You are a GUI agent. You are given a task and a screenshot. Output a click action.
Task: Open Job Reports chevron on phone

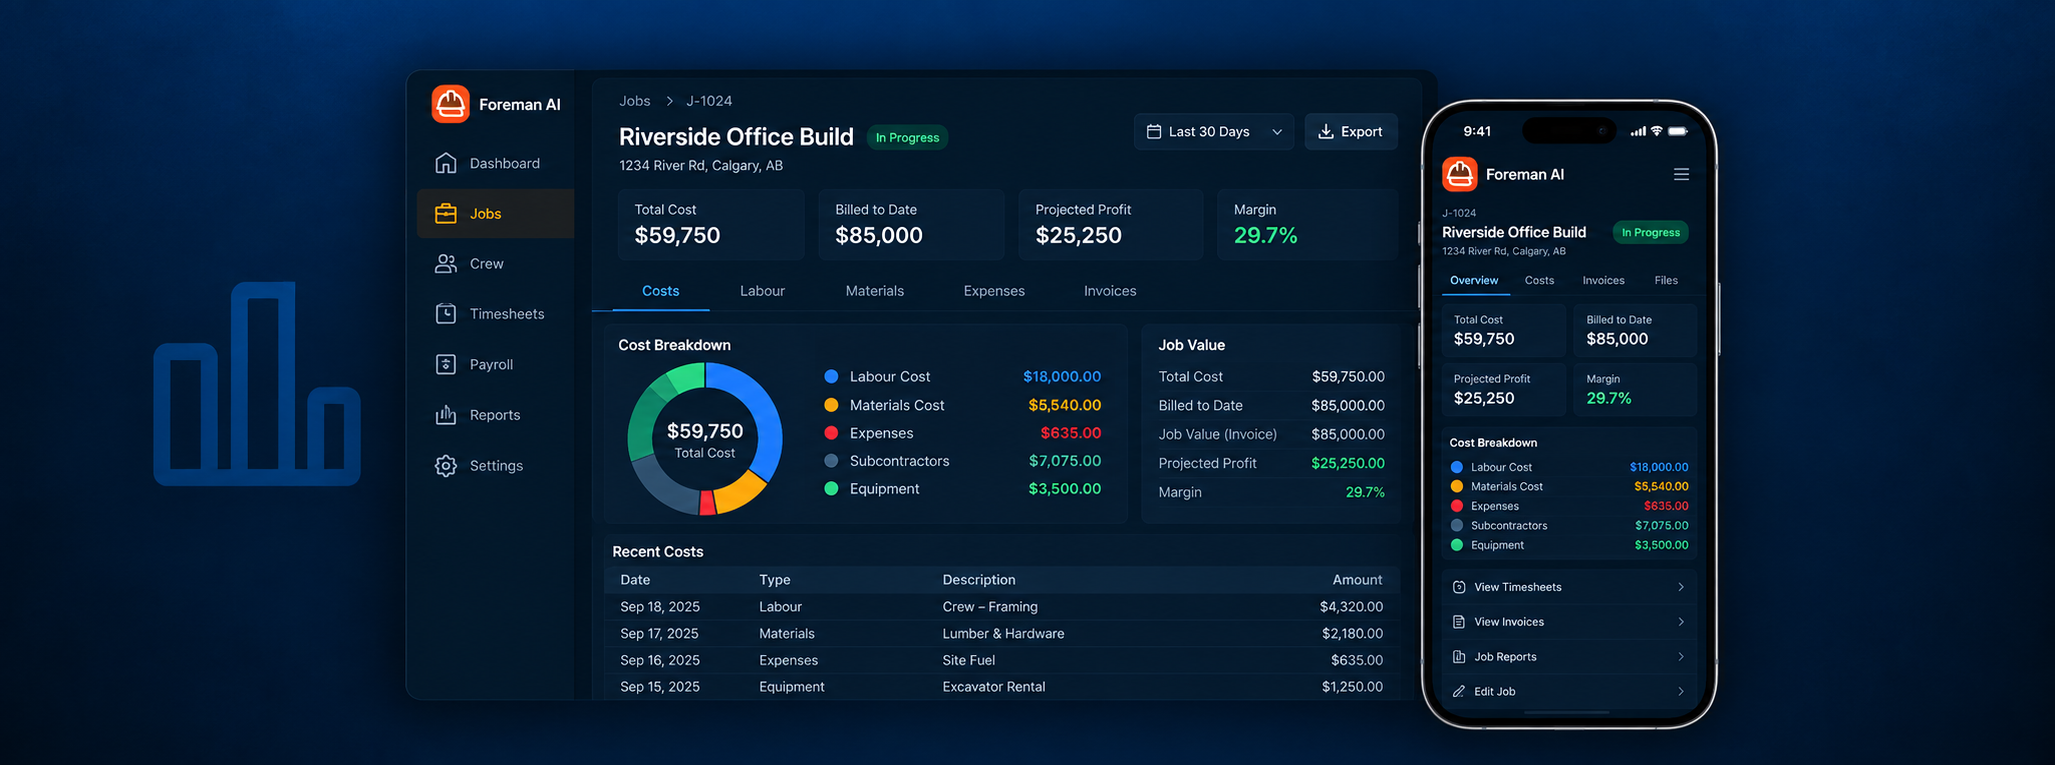[1681, 657]
